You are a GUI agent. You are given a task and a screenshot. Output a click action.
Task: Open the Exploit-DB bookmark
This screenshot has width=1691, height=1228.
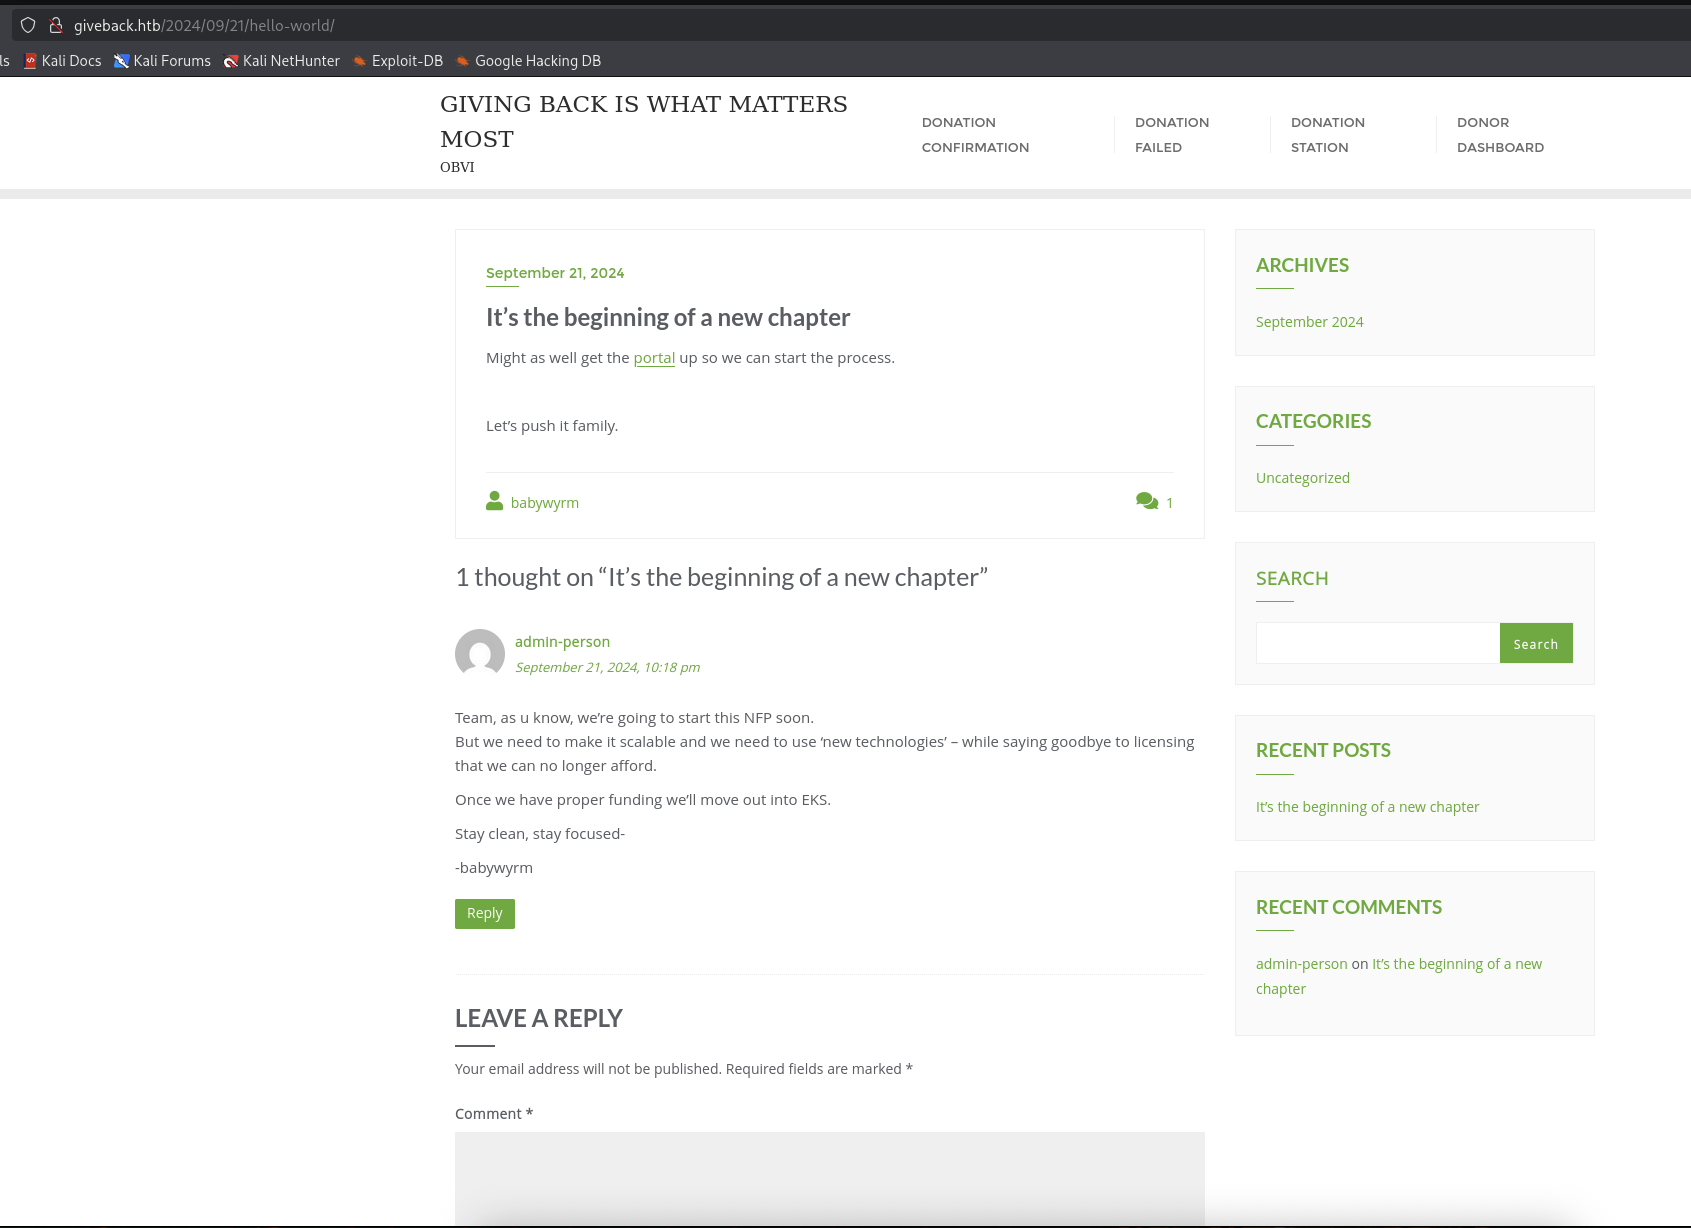(x=398, y=61)
